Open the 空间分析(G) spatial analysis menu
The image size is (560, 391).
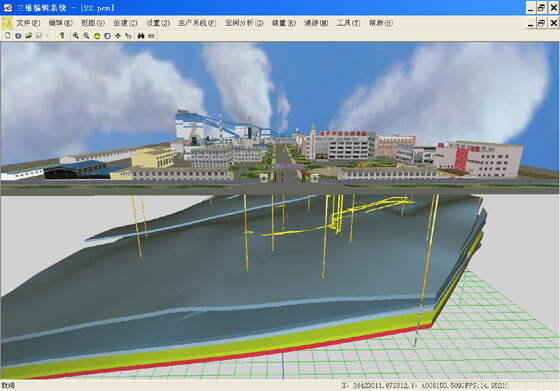tap(244, 23)
